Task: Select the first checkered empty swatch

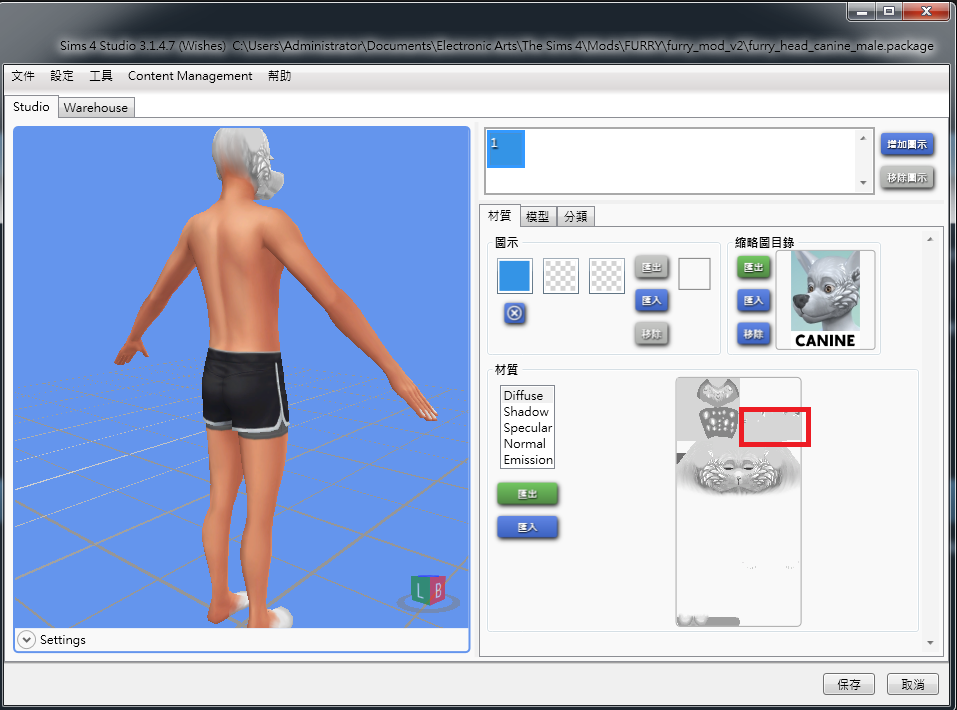Action: pos(560,275)
